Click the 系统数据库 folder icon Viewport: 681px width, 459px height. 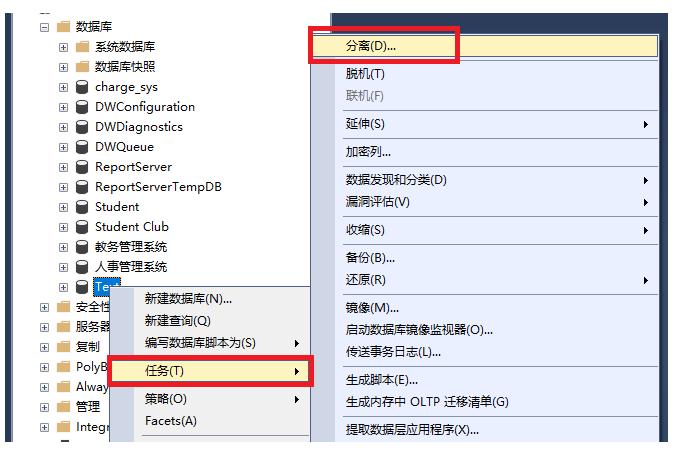pyautogui.click(x=82, y=47)
